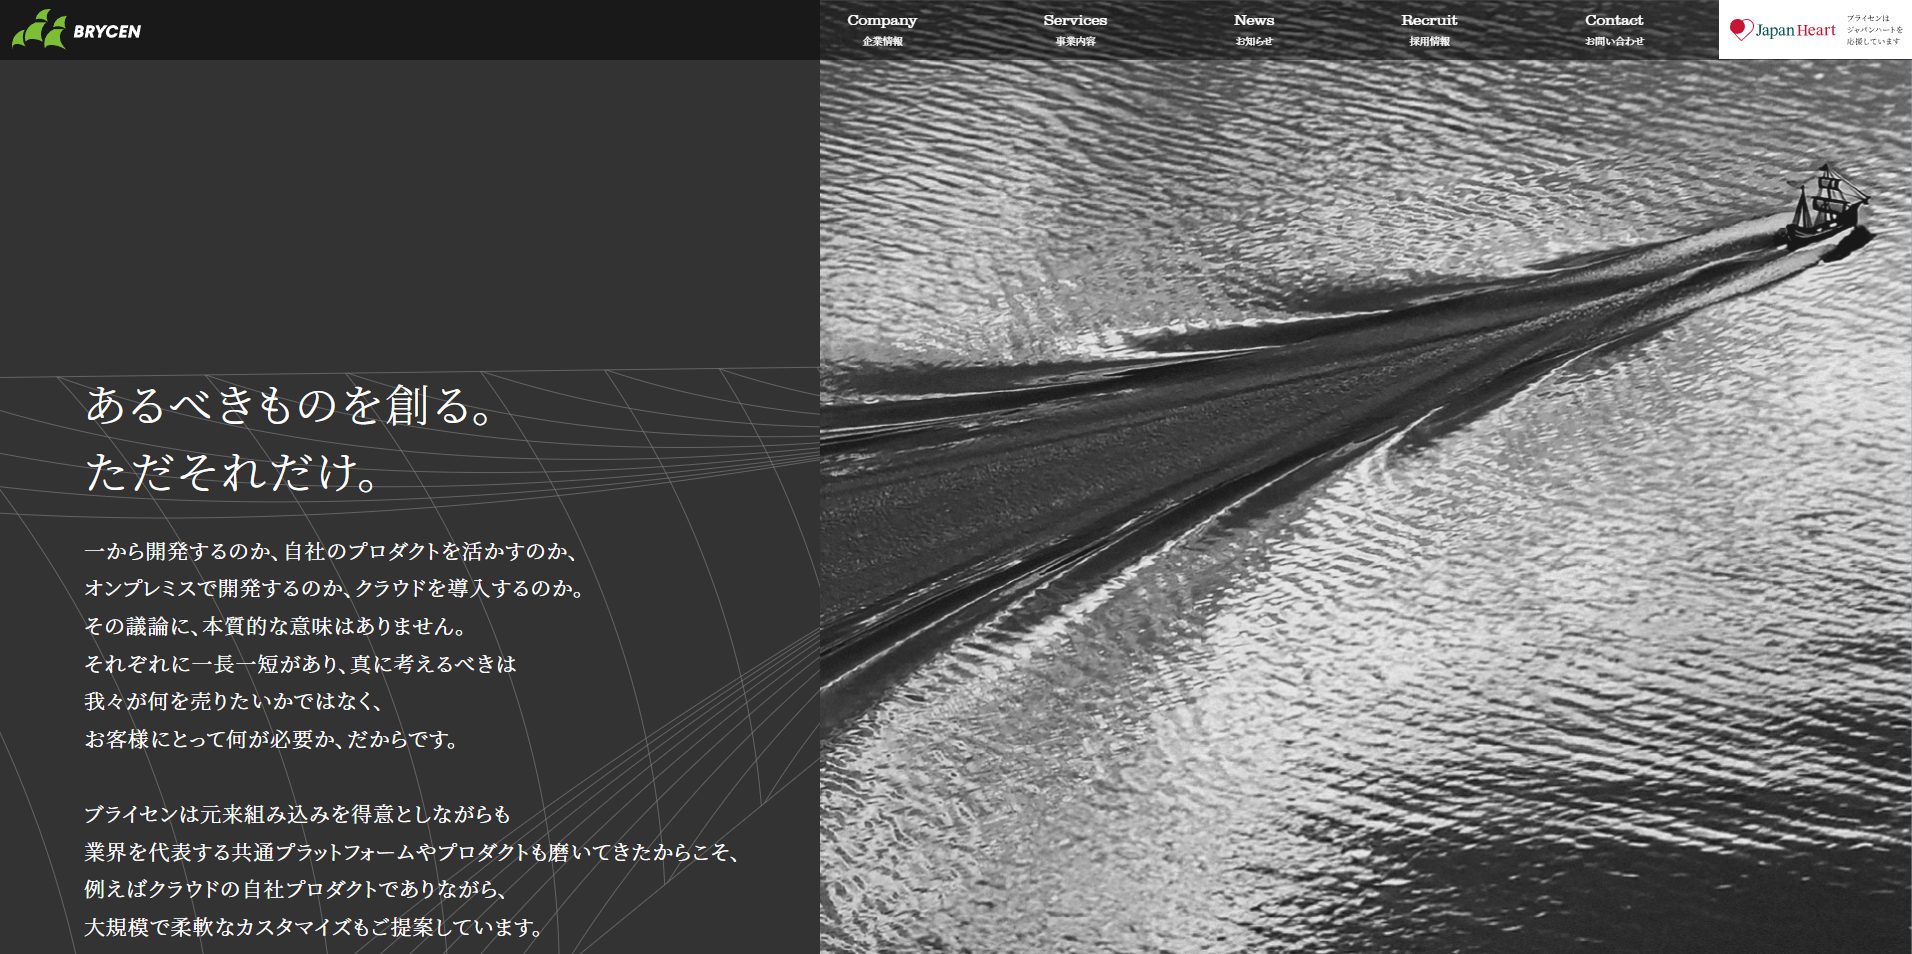The width and height of the screenshot is (1912, 954).
Task: Click the line その議論に、本質的な意味はありません。
Action: click(276, 626)
